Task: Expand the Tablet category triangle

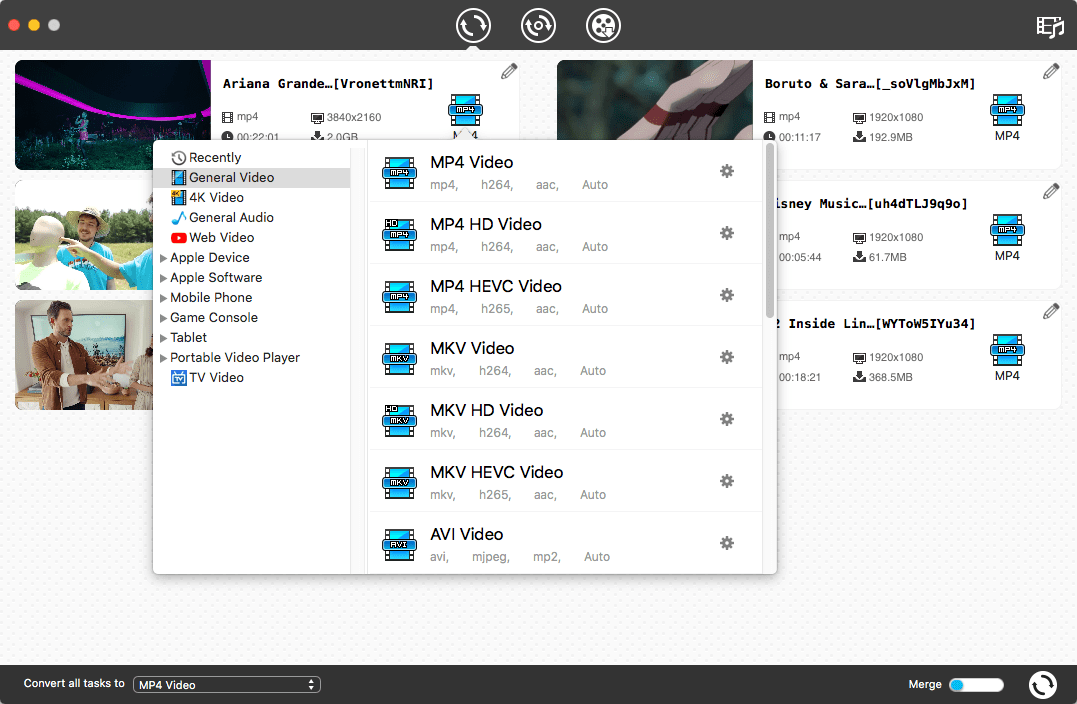Action: tap(163, 338)
